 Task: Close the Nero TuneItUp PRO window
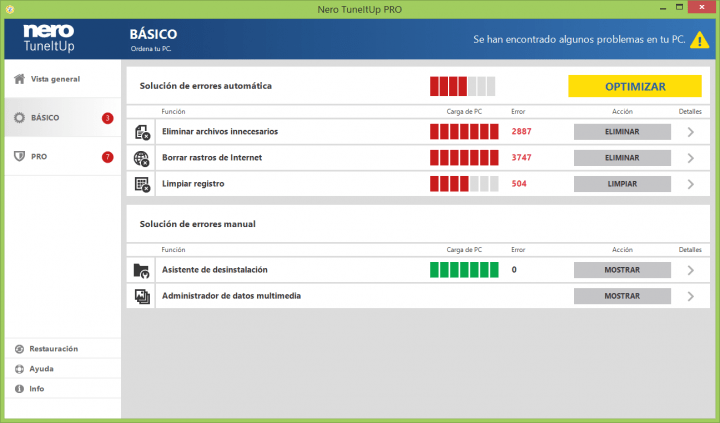coord(702,7)
